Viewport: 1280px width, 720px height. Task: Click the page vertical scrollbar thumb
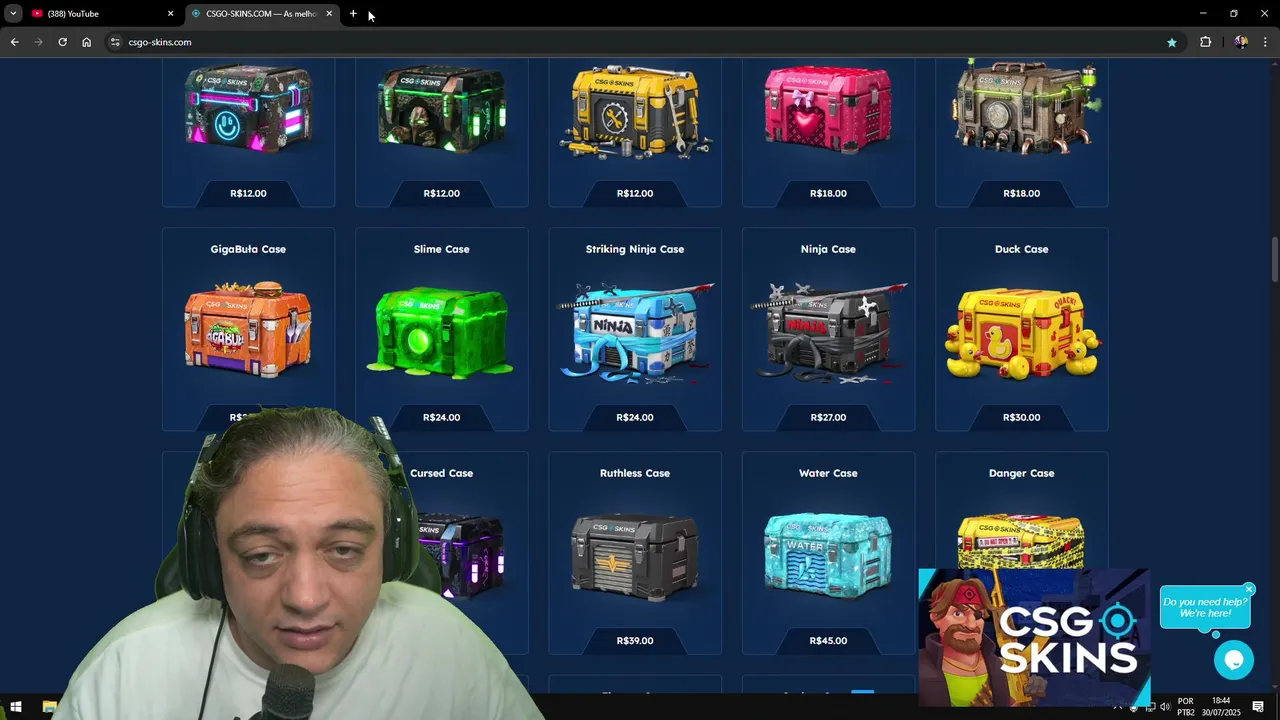tap(1275, 259)
